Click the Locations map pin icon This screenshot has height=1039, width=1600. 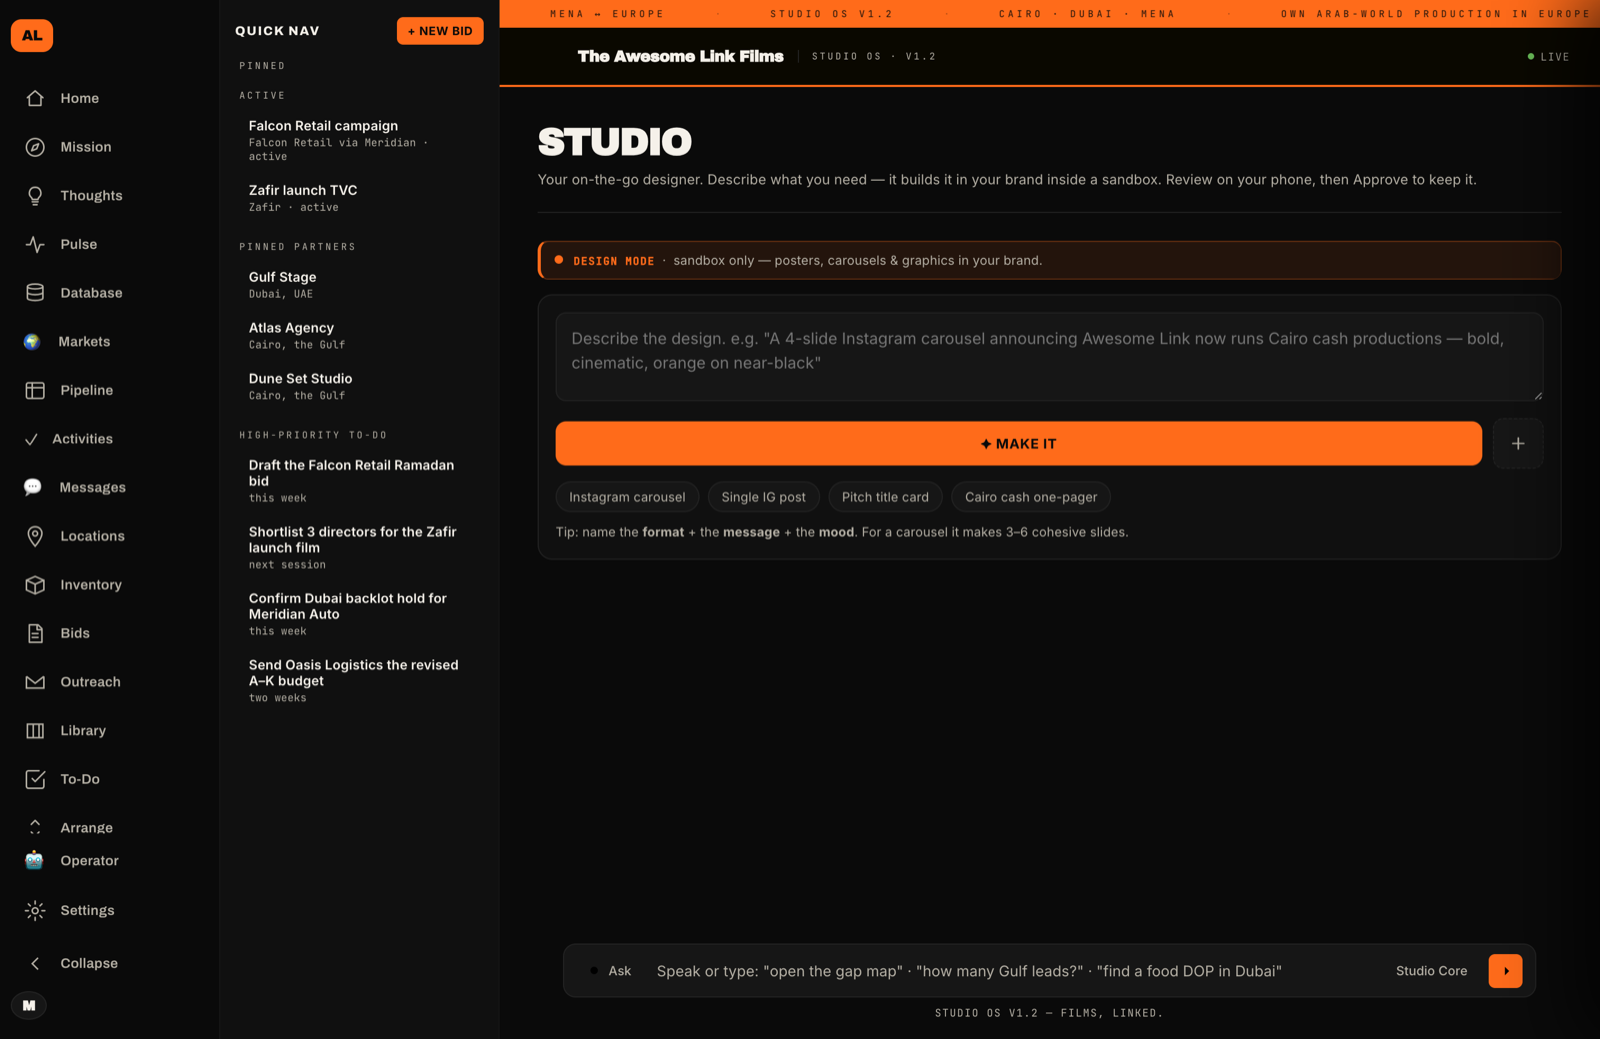click(x=35, y=536)
